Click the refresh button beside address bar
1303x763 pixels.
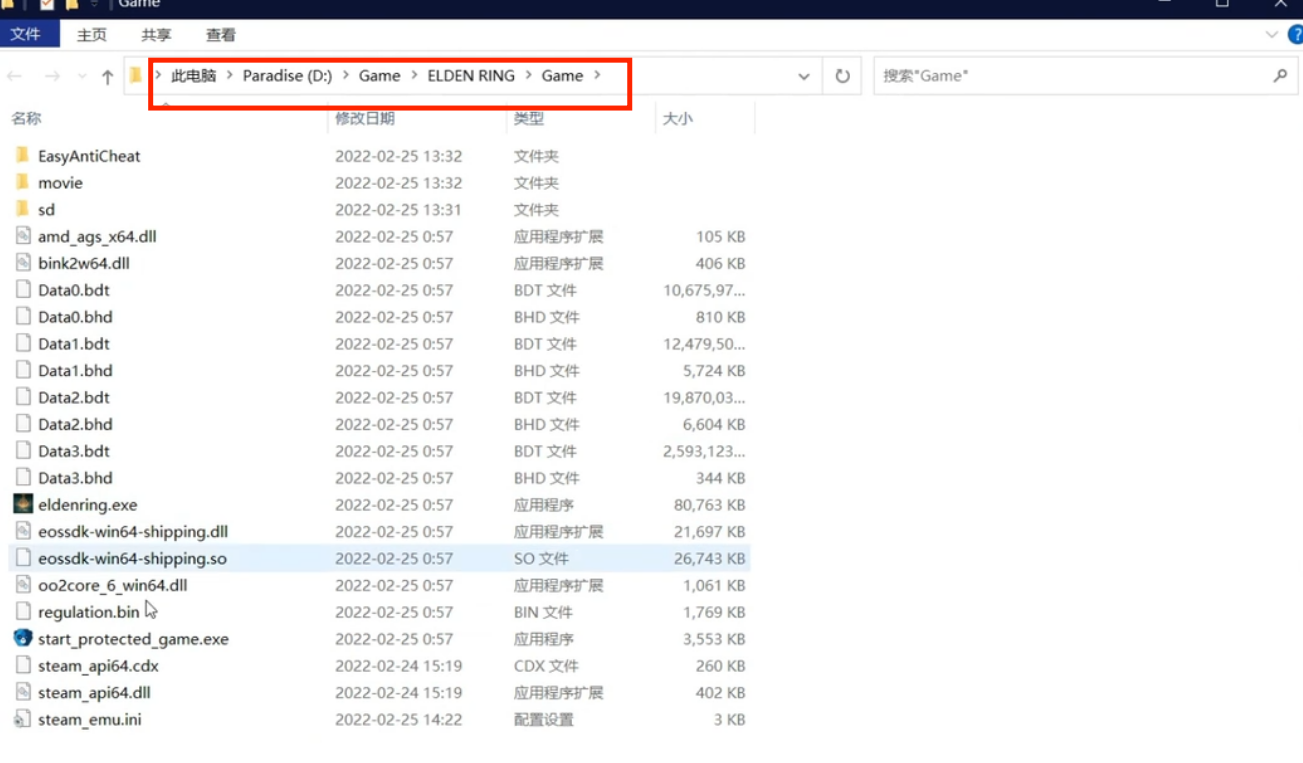(x=842, y=76)
